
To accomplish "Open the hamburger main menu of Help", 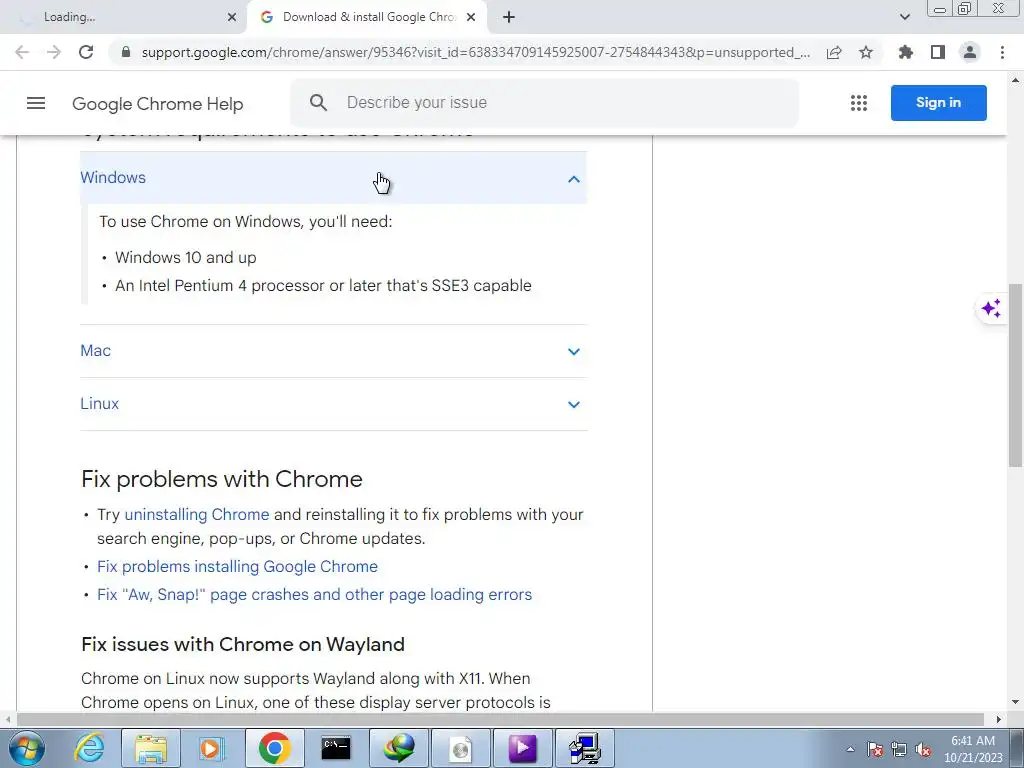I will click(x=36, y=103).
